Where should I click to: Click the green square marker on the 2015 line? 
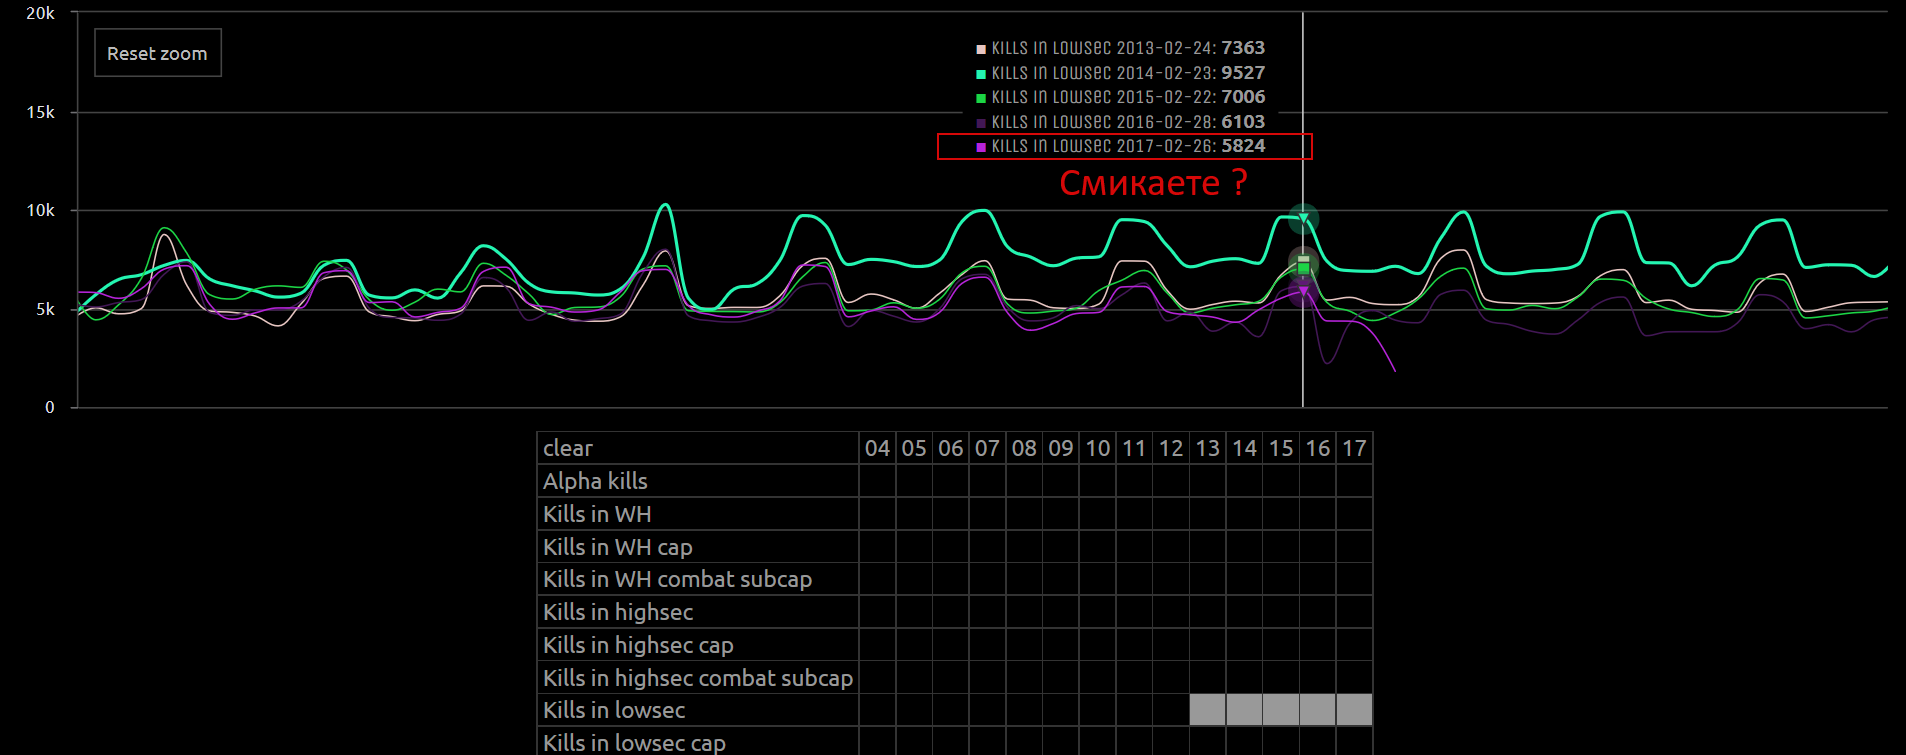point(1303,267)
